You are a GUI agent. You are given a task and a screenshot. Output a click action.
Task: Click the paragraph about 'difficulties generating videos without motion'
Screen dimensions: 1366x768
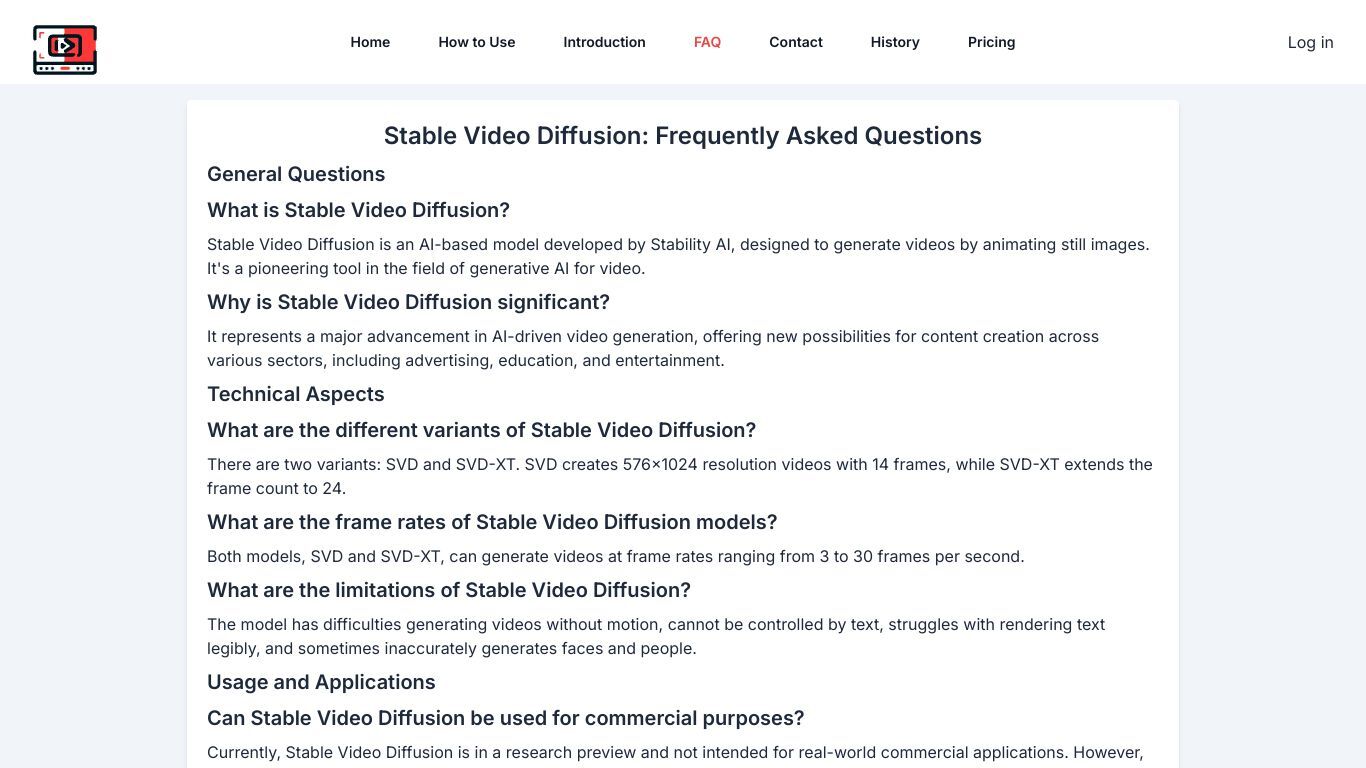point(656,636)
